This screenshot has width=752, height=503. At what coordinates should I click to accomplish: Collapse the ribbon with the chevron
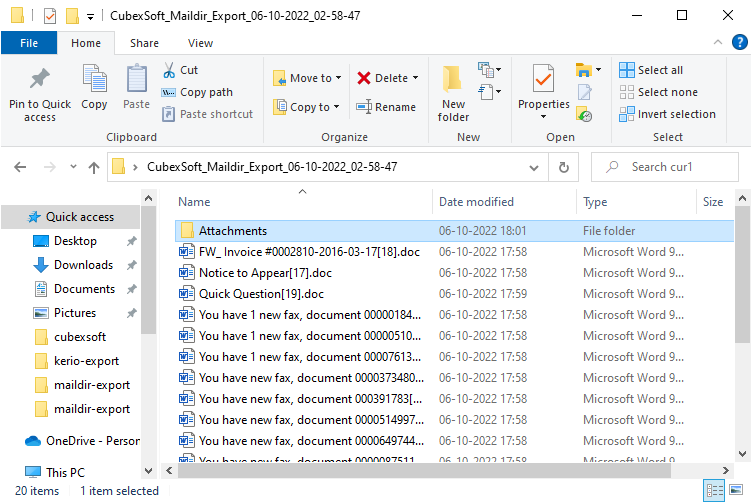[717, 42]
